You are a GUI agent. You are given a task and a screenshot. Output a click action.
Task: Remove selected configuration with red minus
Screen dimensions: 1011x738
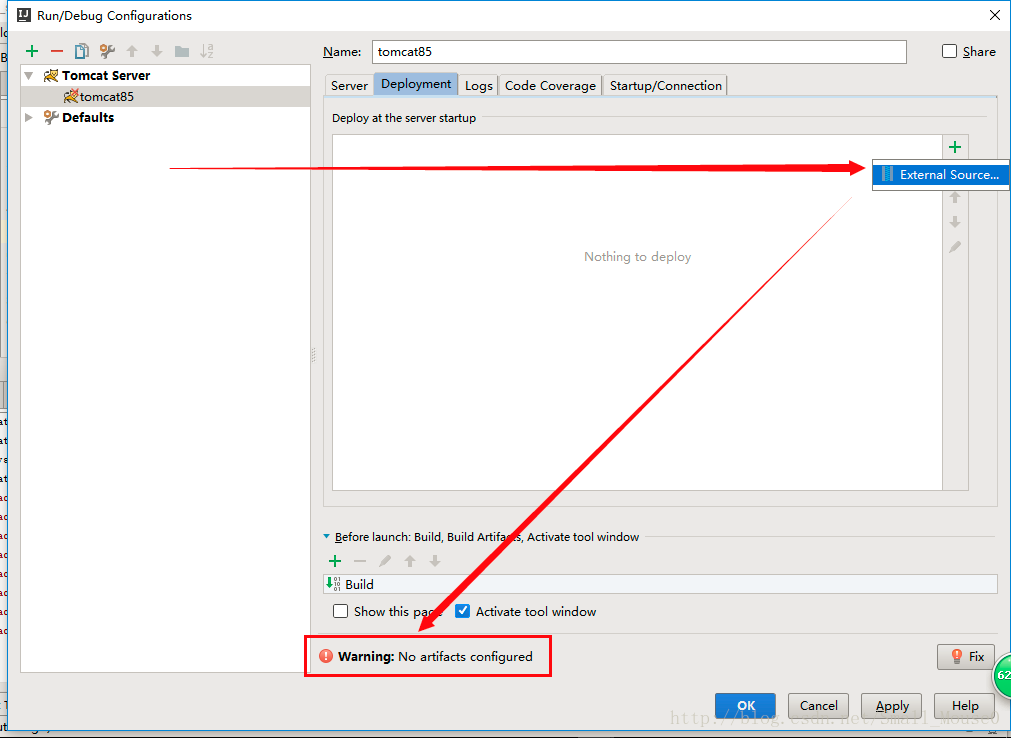(57, 51)
